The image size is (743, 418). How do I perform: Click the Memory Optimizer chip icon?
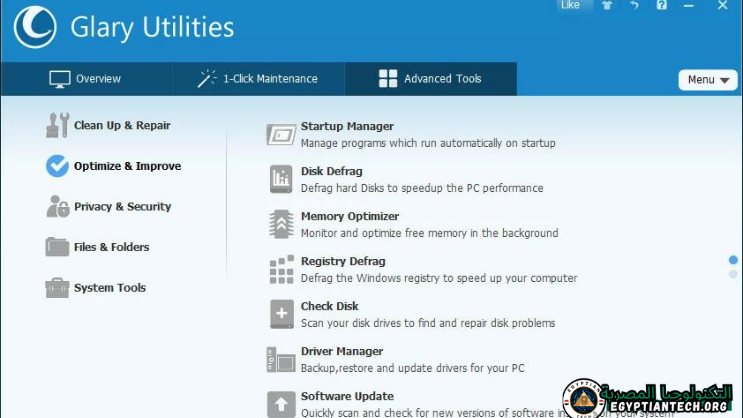point(281,224)
